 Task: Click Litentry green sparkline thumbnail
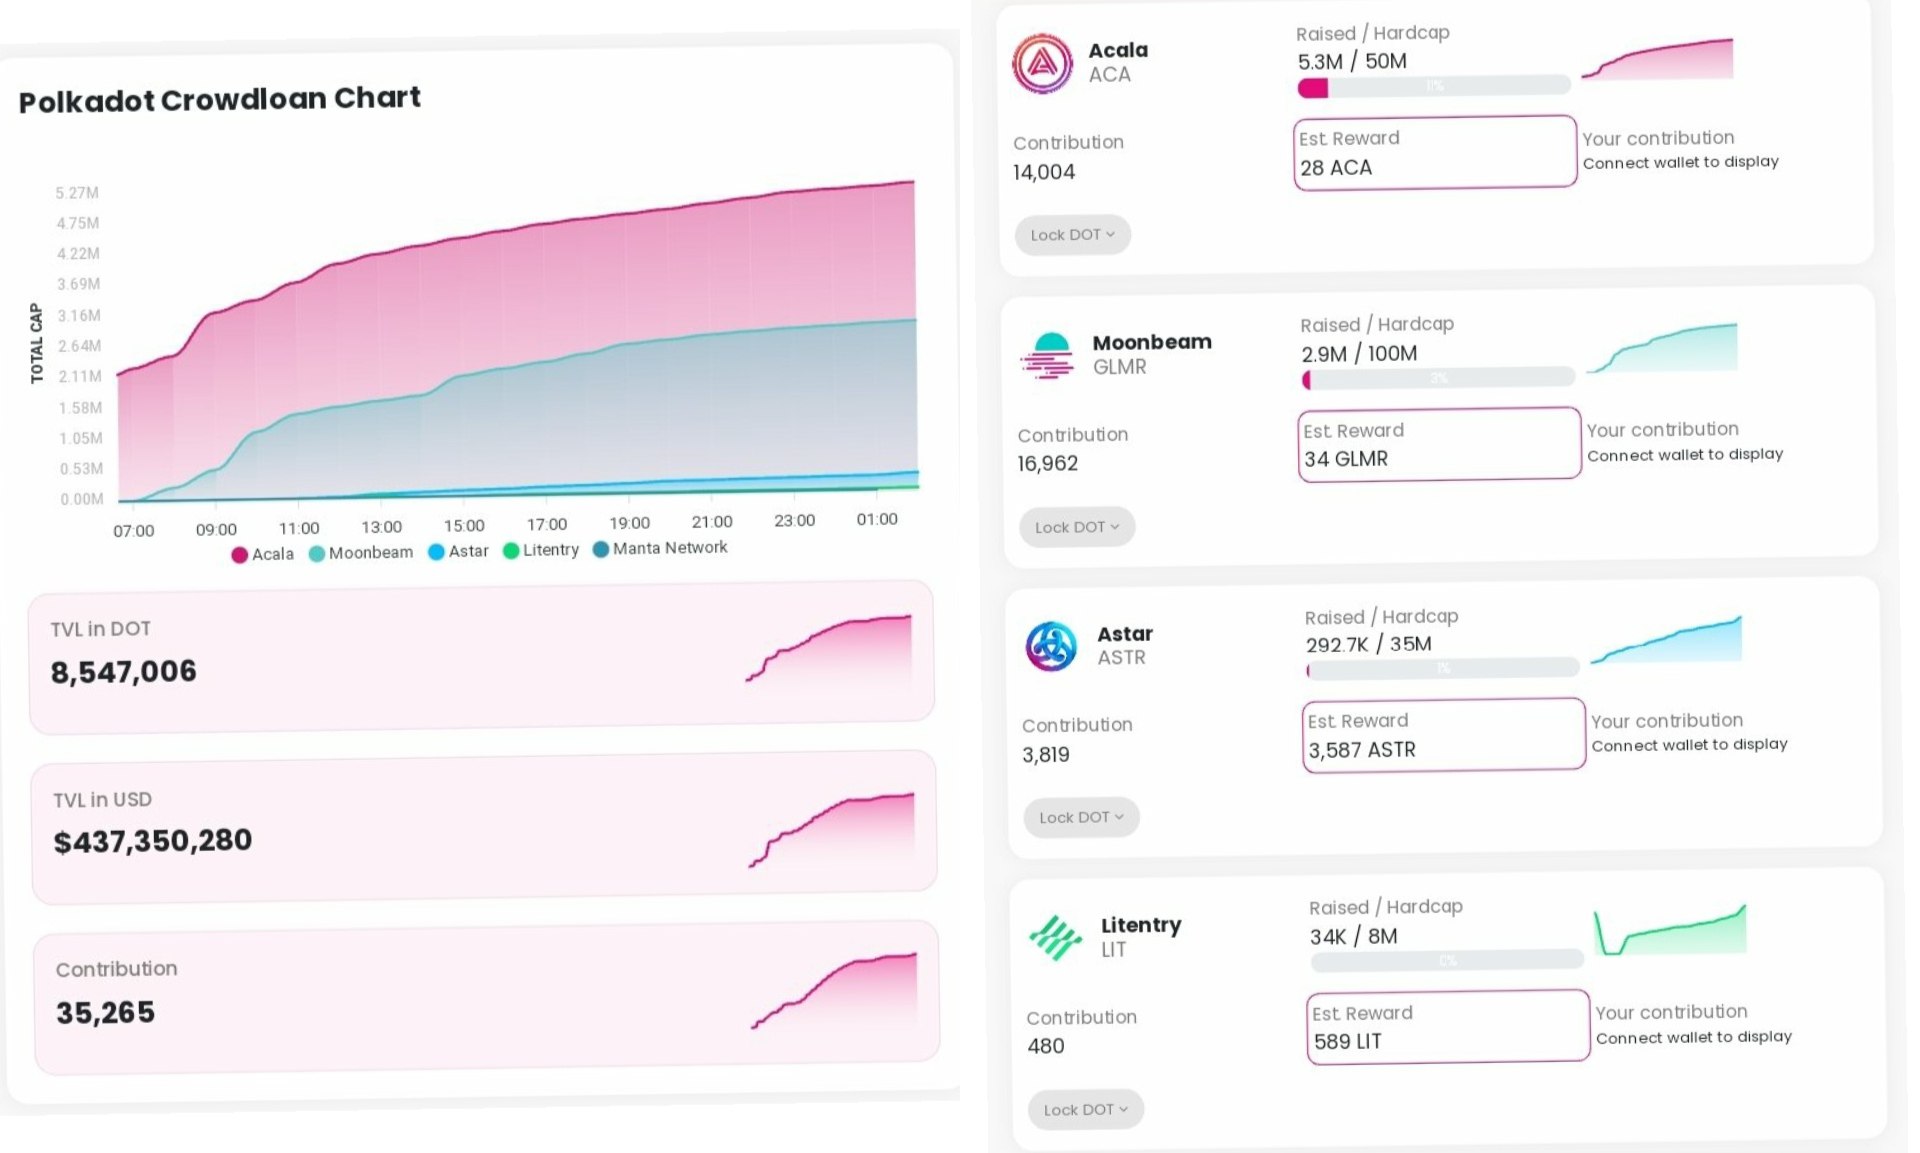(1670, 930)
